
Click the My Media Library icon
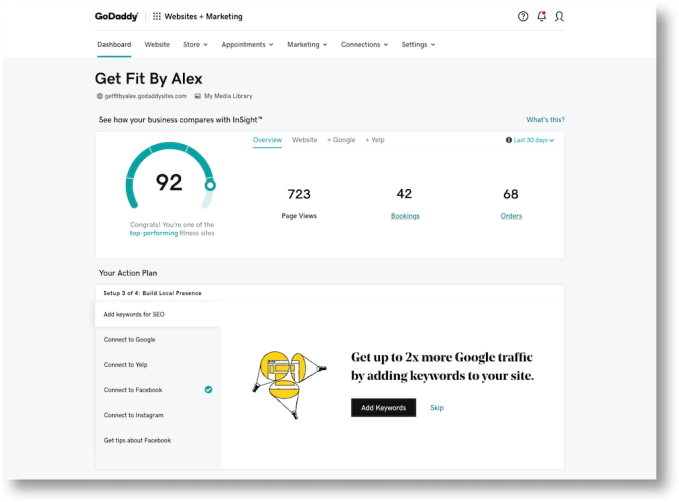coord(198,96)
